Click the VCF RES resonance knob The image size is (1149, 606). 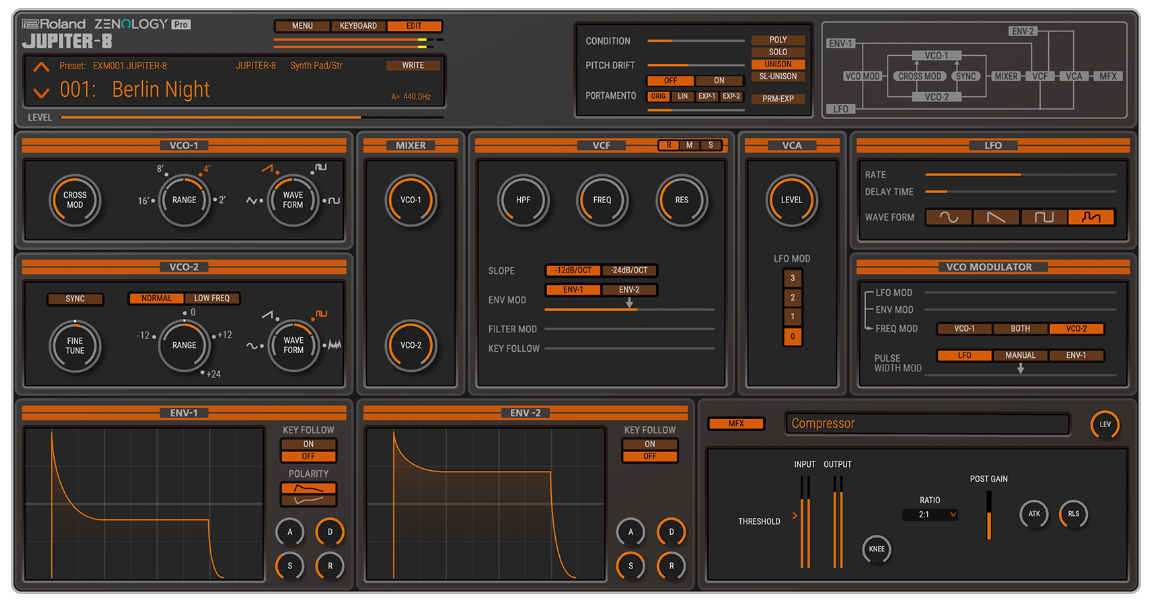[x=681, y=200]
